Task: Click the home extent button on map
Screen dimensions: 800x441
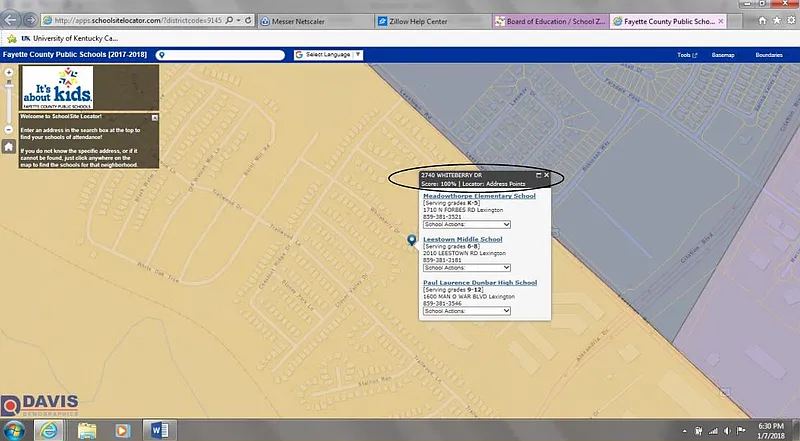Action: [x=8, y=147]
